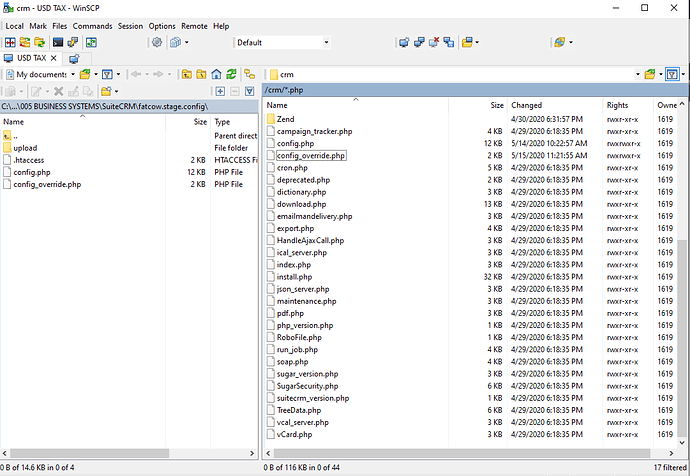
Task: Expand the Saved Sessions folder dropdown arrow
Action: 477,42
